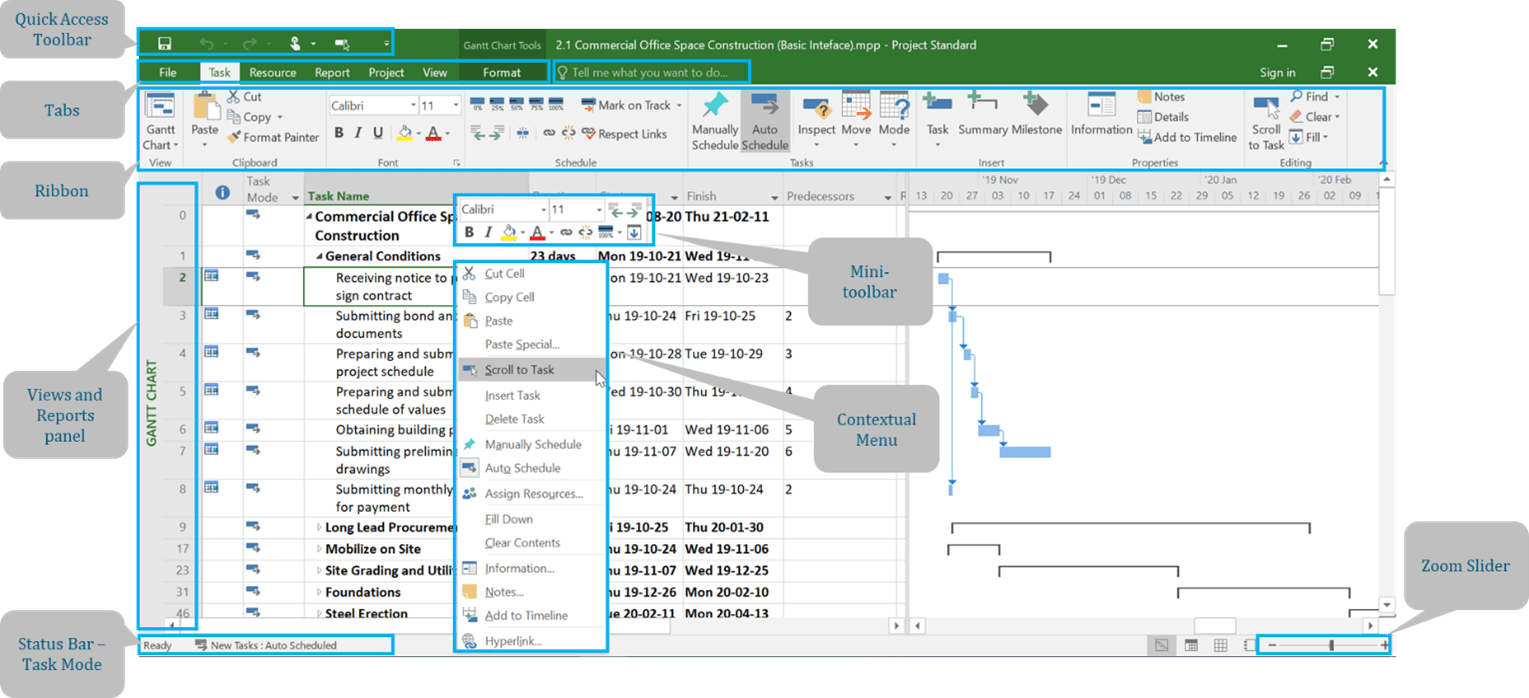Screen dimensions: 1529x698
Task: Toggle Auto Schedule in the ribbon
Action: [765, 121]
